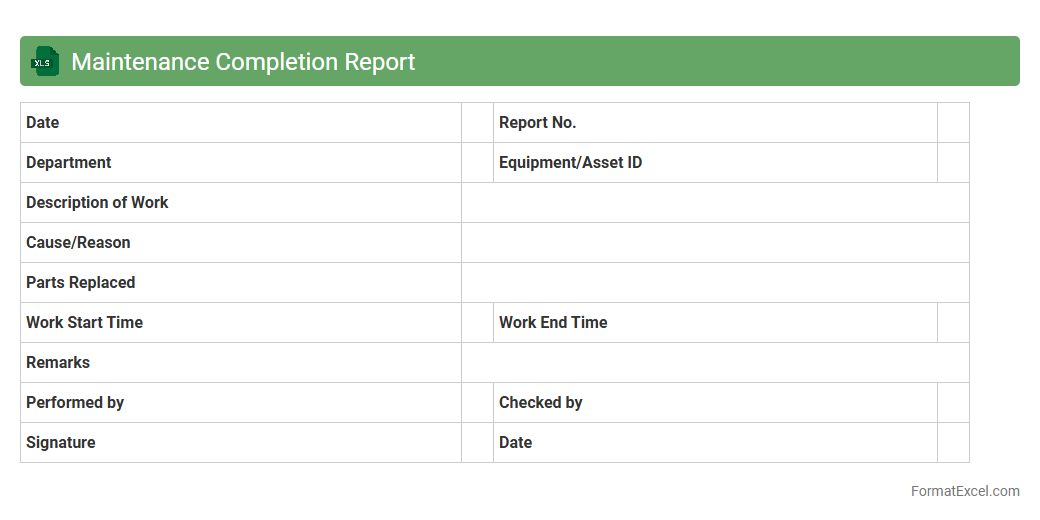Click the blank Remarks entry field

[x=714, y=362]
